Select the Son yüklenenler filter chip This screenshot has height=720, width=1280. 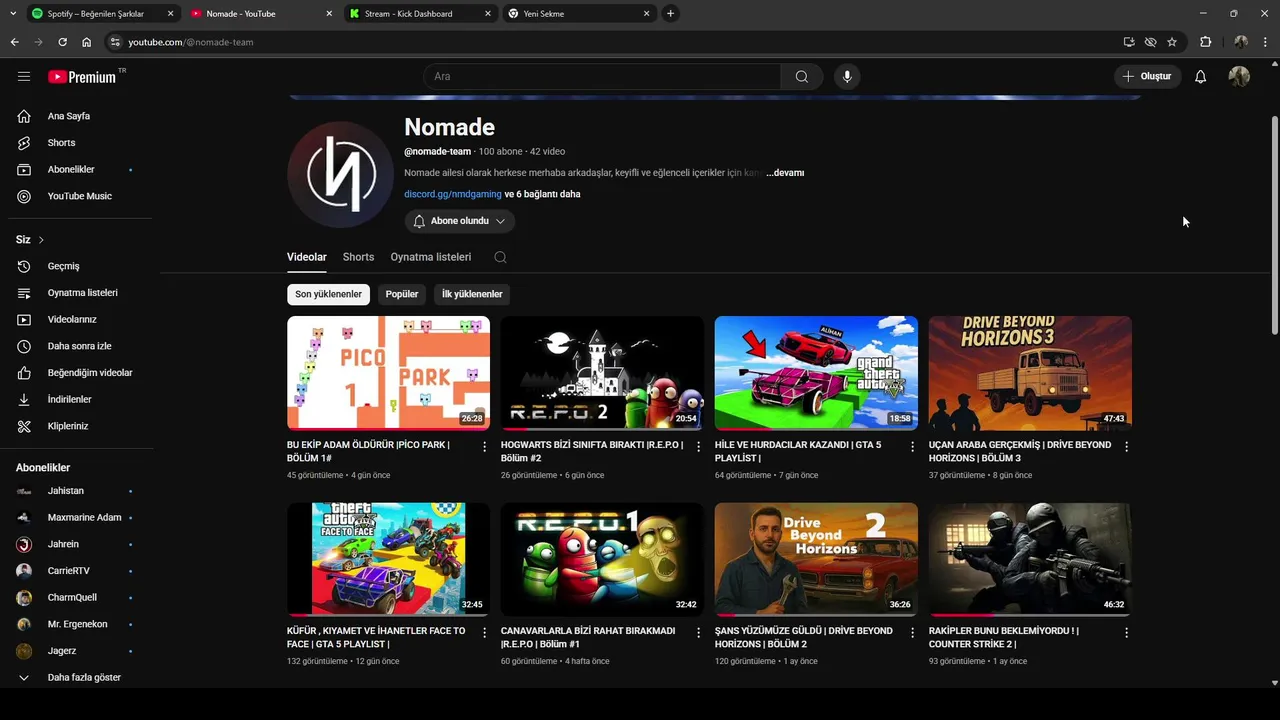tap(328, 294)
